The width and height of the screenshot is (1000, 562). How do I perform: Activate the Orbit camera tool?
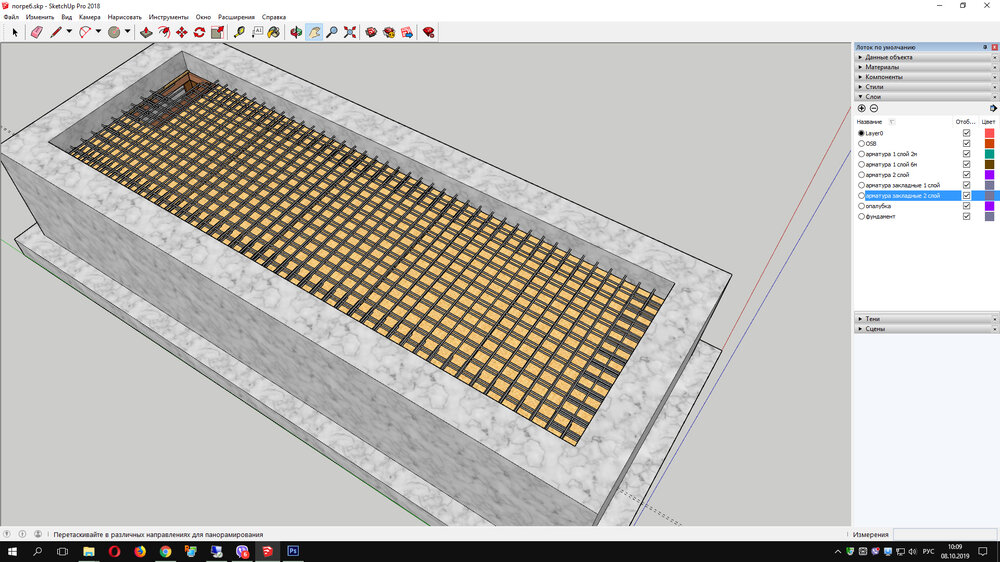coord(296,32)
